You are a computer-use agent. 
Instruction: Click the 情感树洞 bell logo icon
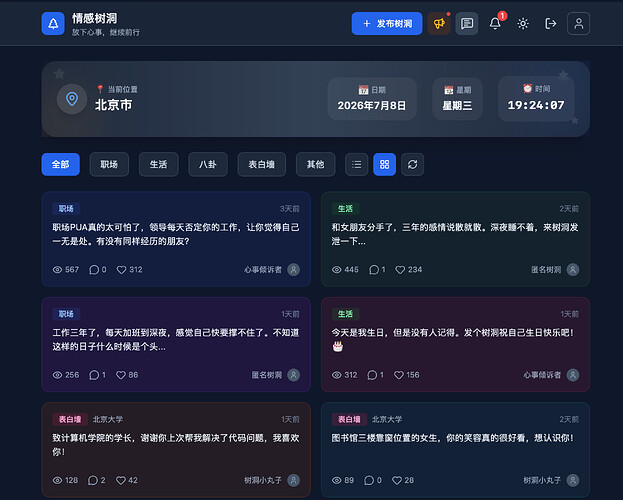point(53,23)
